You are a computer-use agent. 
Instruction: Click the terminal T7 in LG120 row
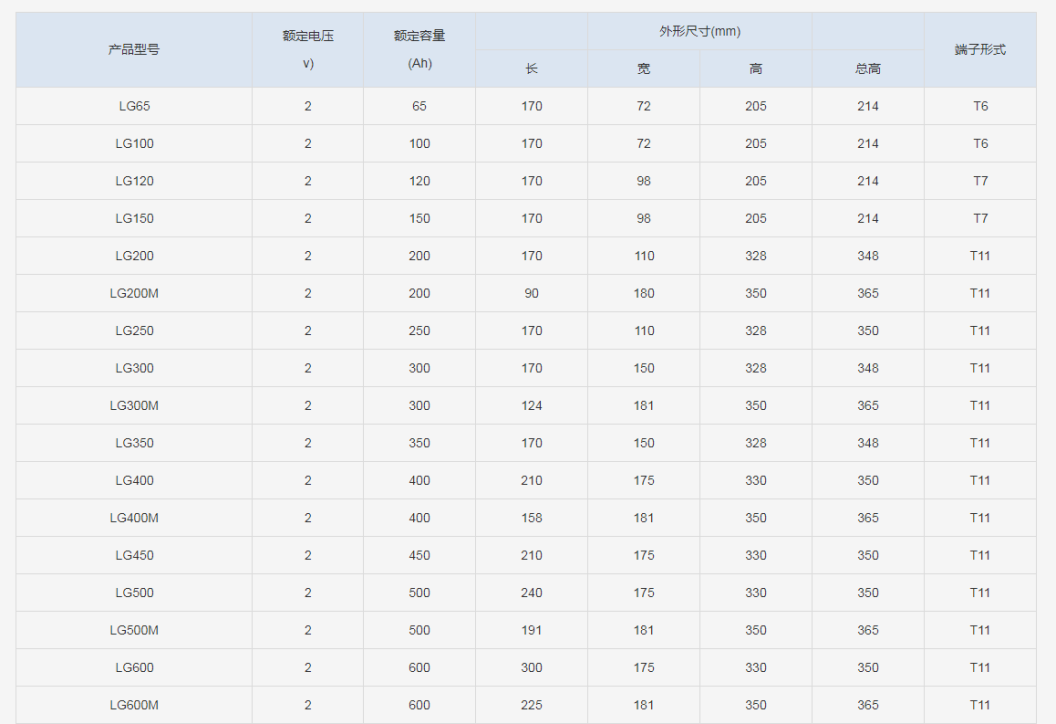pyautogui.click(x=980, y=180)
